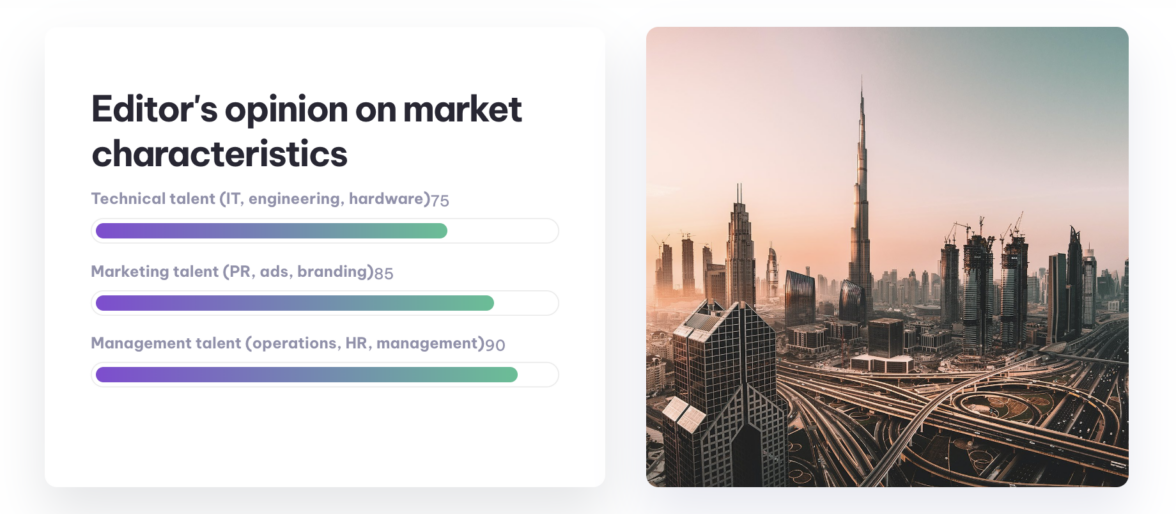Image resolution: width=1176 pixels, height=514 pixels.
Task: Click green end of Technical talent bar
Action: tap(435, 231)
